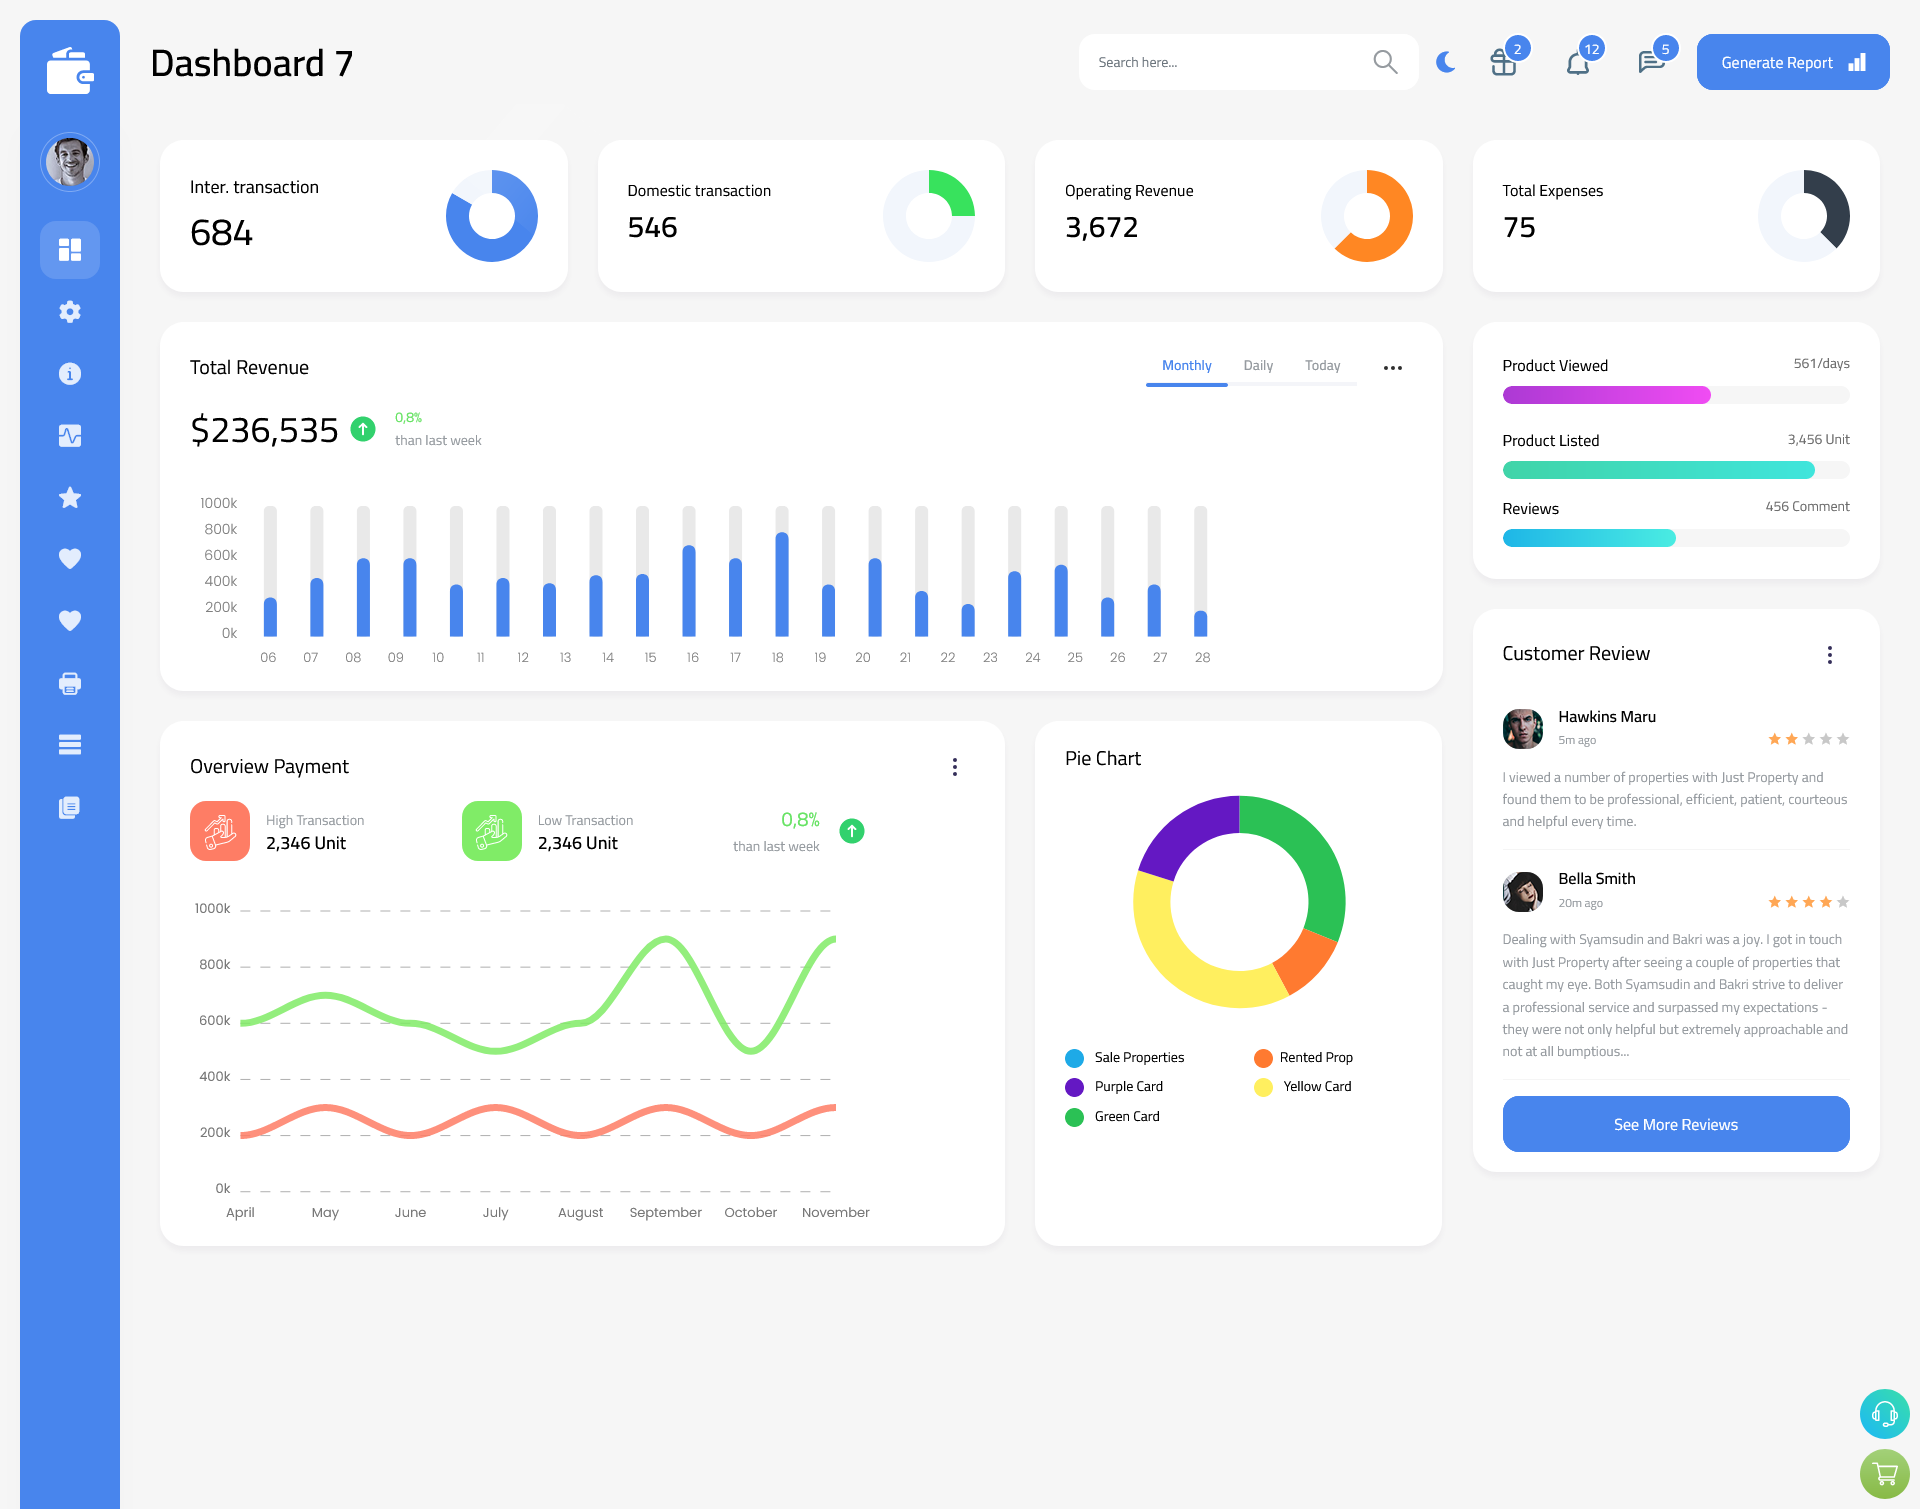1920x1509 pixels.
Task: Click Generate Report button
Action: (x=1791, y=61)
